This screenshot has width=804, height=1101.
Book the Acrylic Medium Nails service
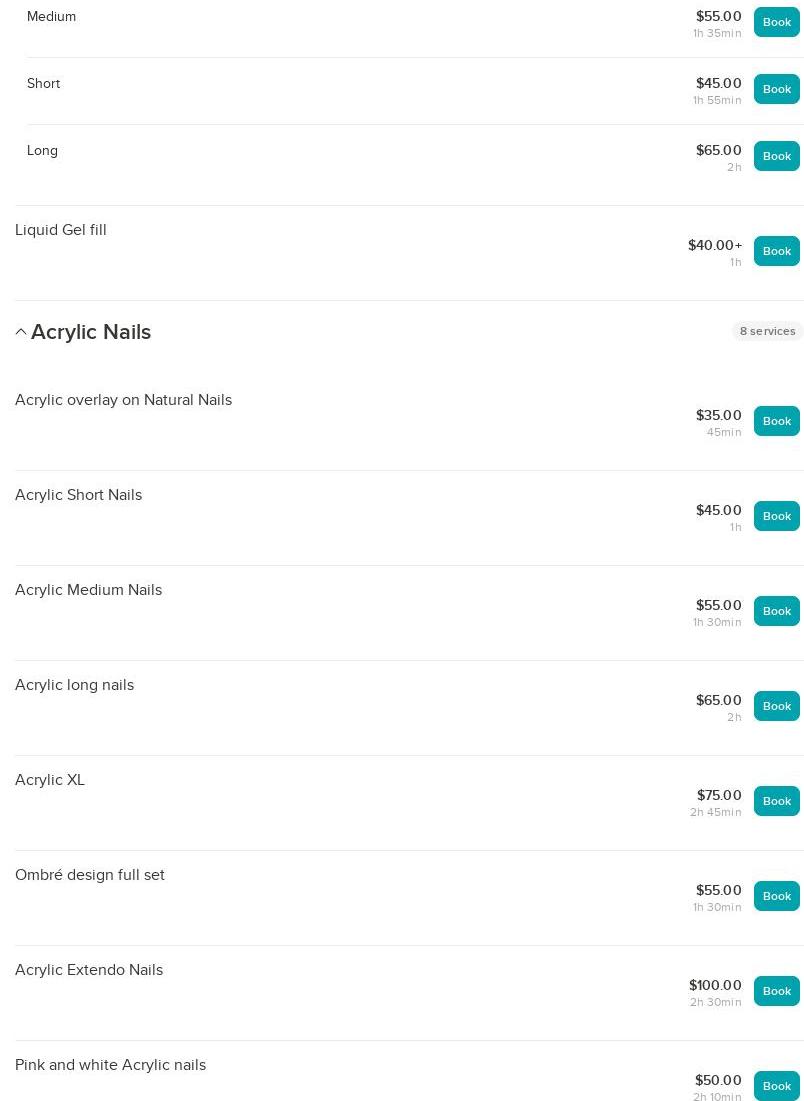(776, 611)
